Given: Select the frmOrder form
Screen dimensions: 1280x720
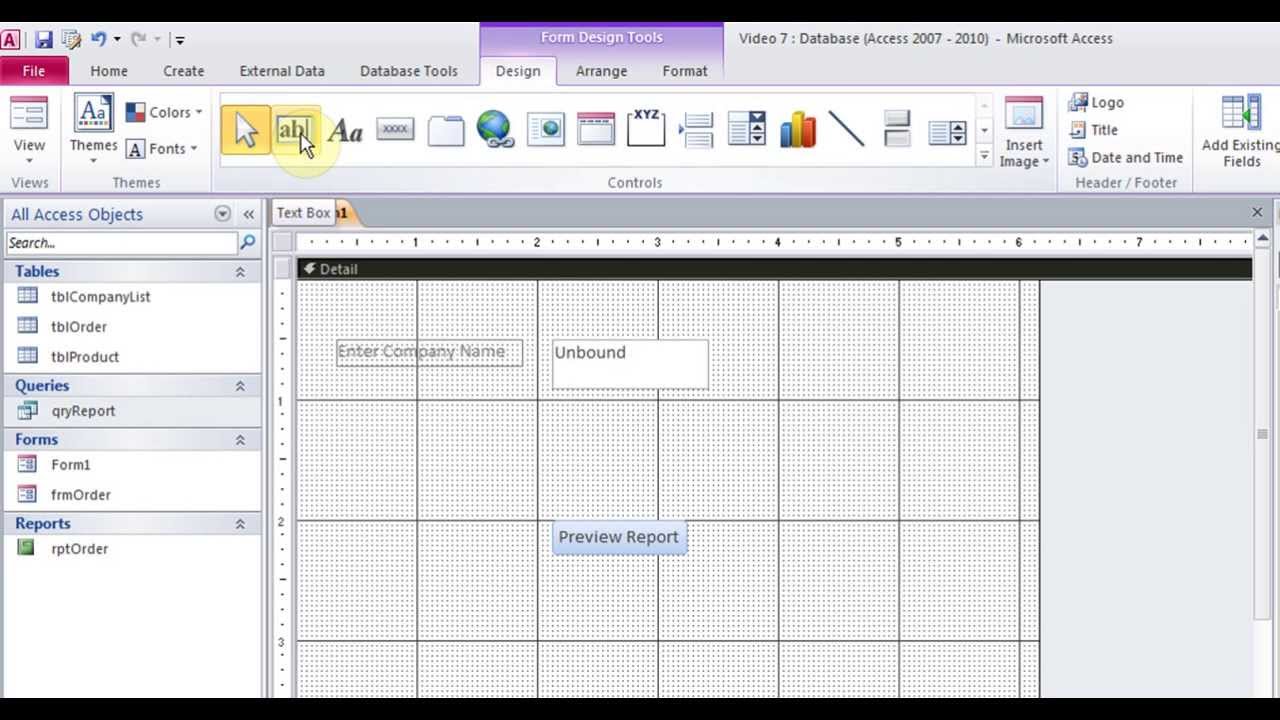Looking at the screenshot, I should pos(81,495).
